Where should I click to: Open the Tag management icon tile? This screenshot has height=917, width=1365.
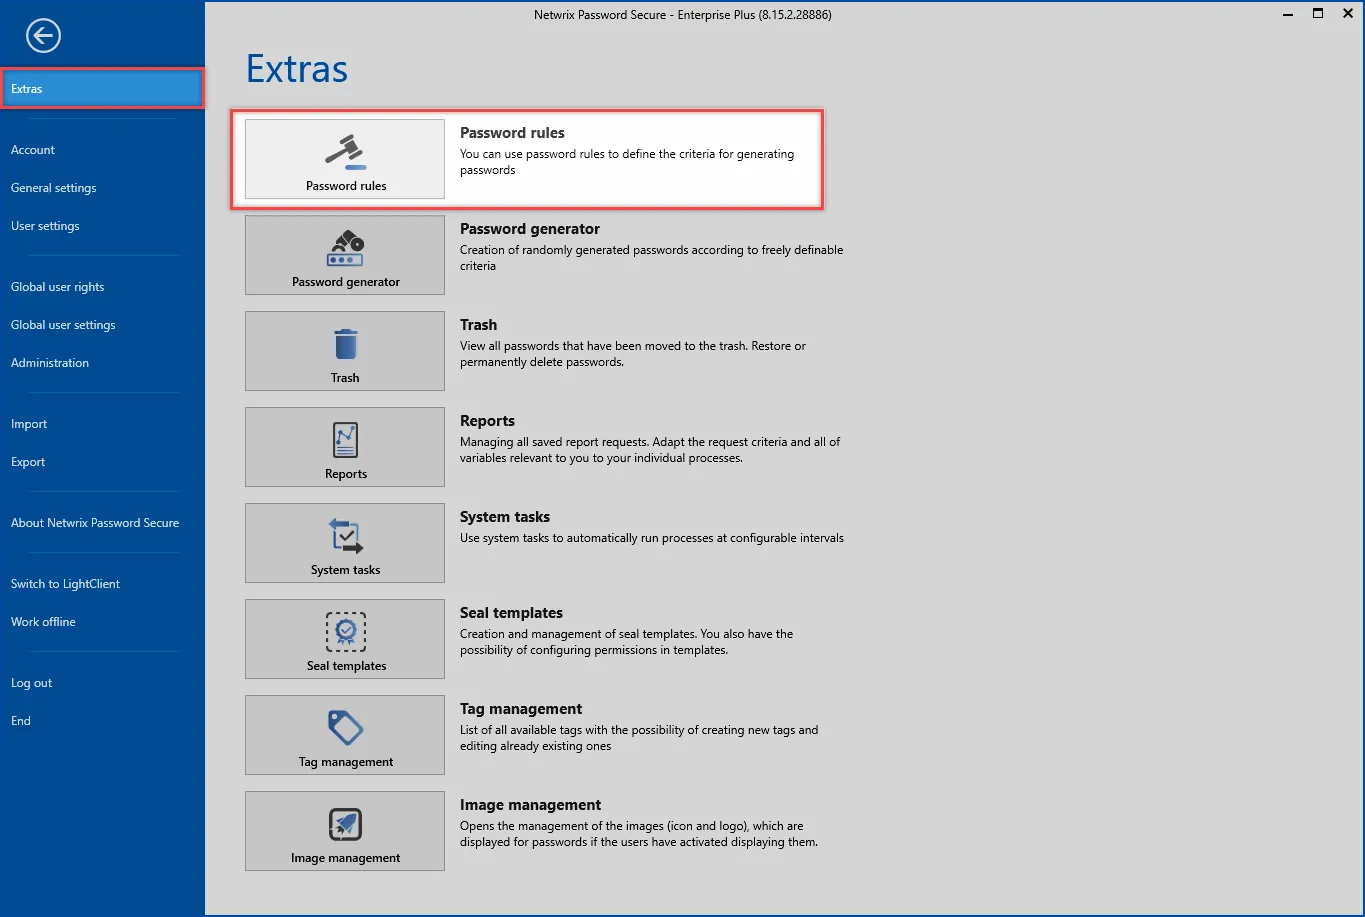coord(345,735)
